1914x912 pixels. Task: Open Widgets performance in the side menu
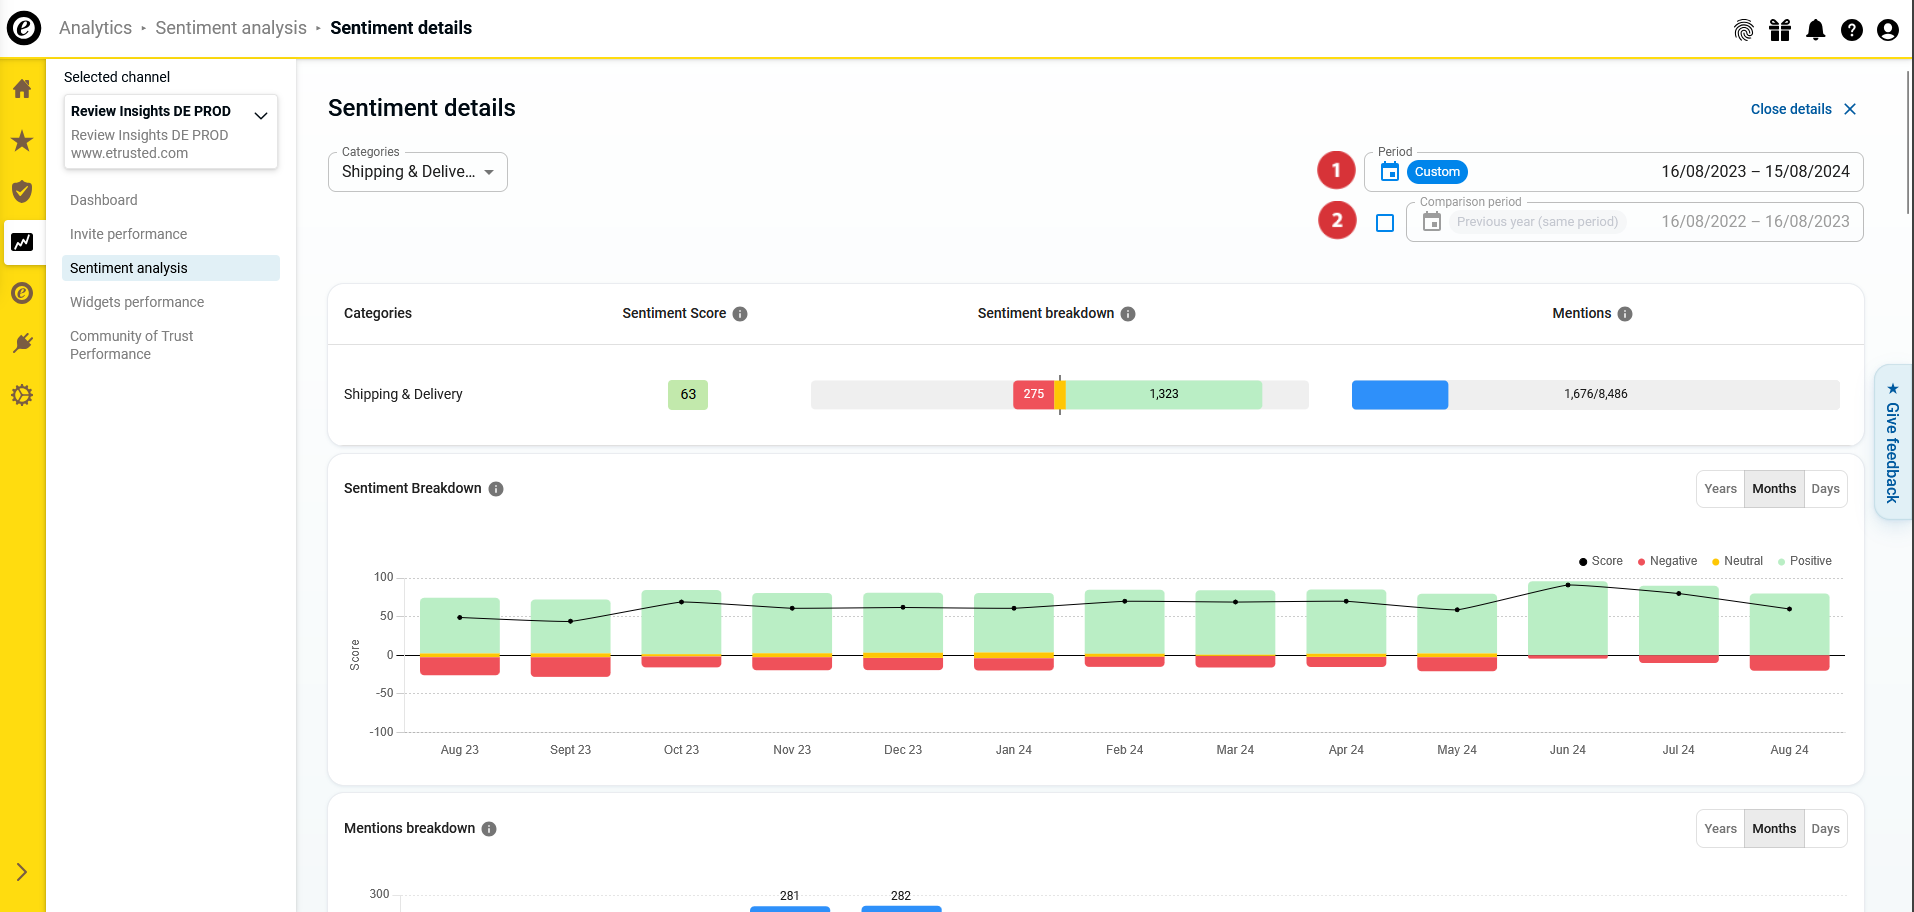click(x=137, y=302)
